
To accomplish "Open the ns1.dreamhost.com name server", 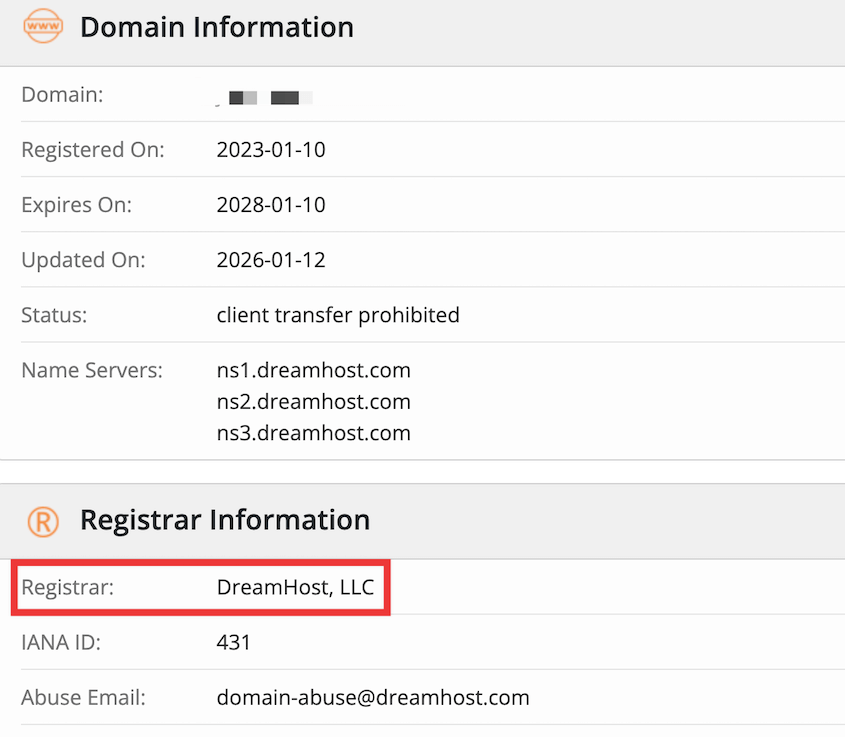I will tap(314, 370).
